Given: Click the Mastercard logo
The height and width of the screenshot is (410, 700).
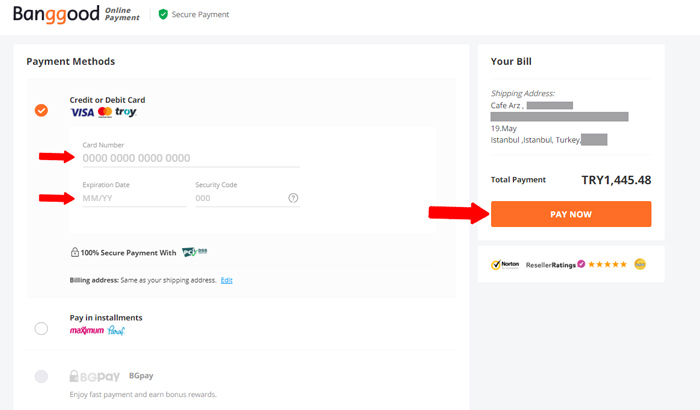Looking at the screenshot, I should (105, 112).
